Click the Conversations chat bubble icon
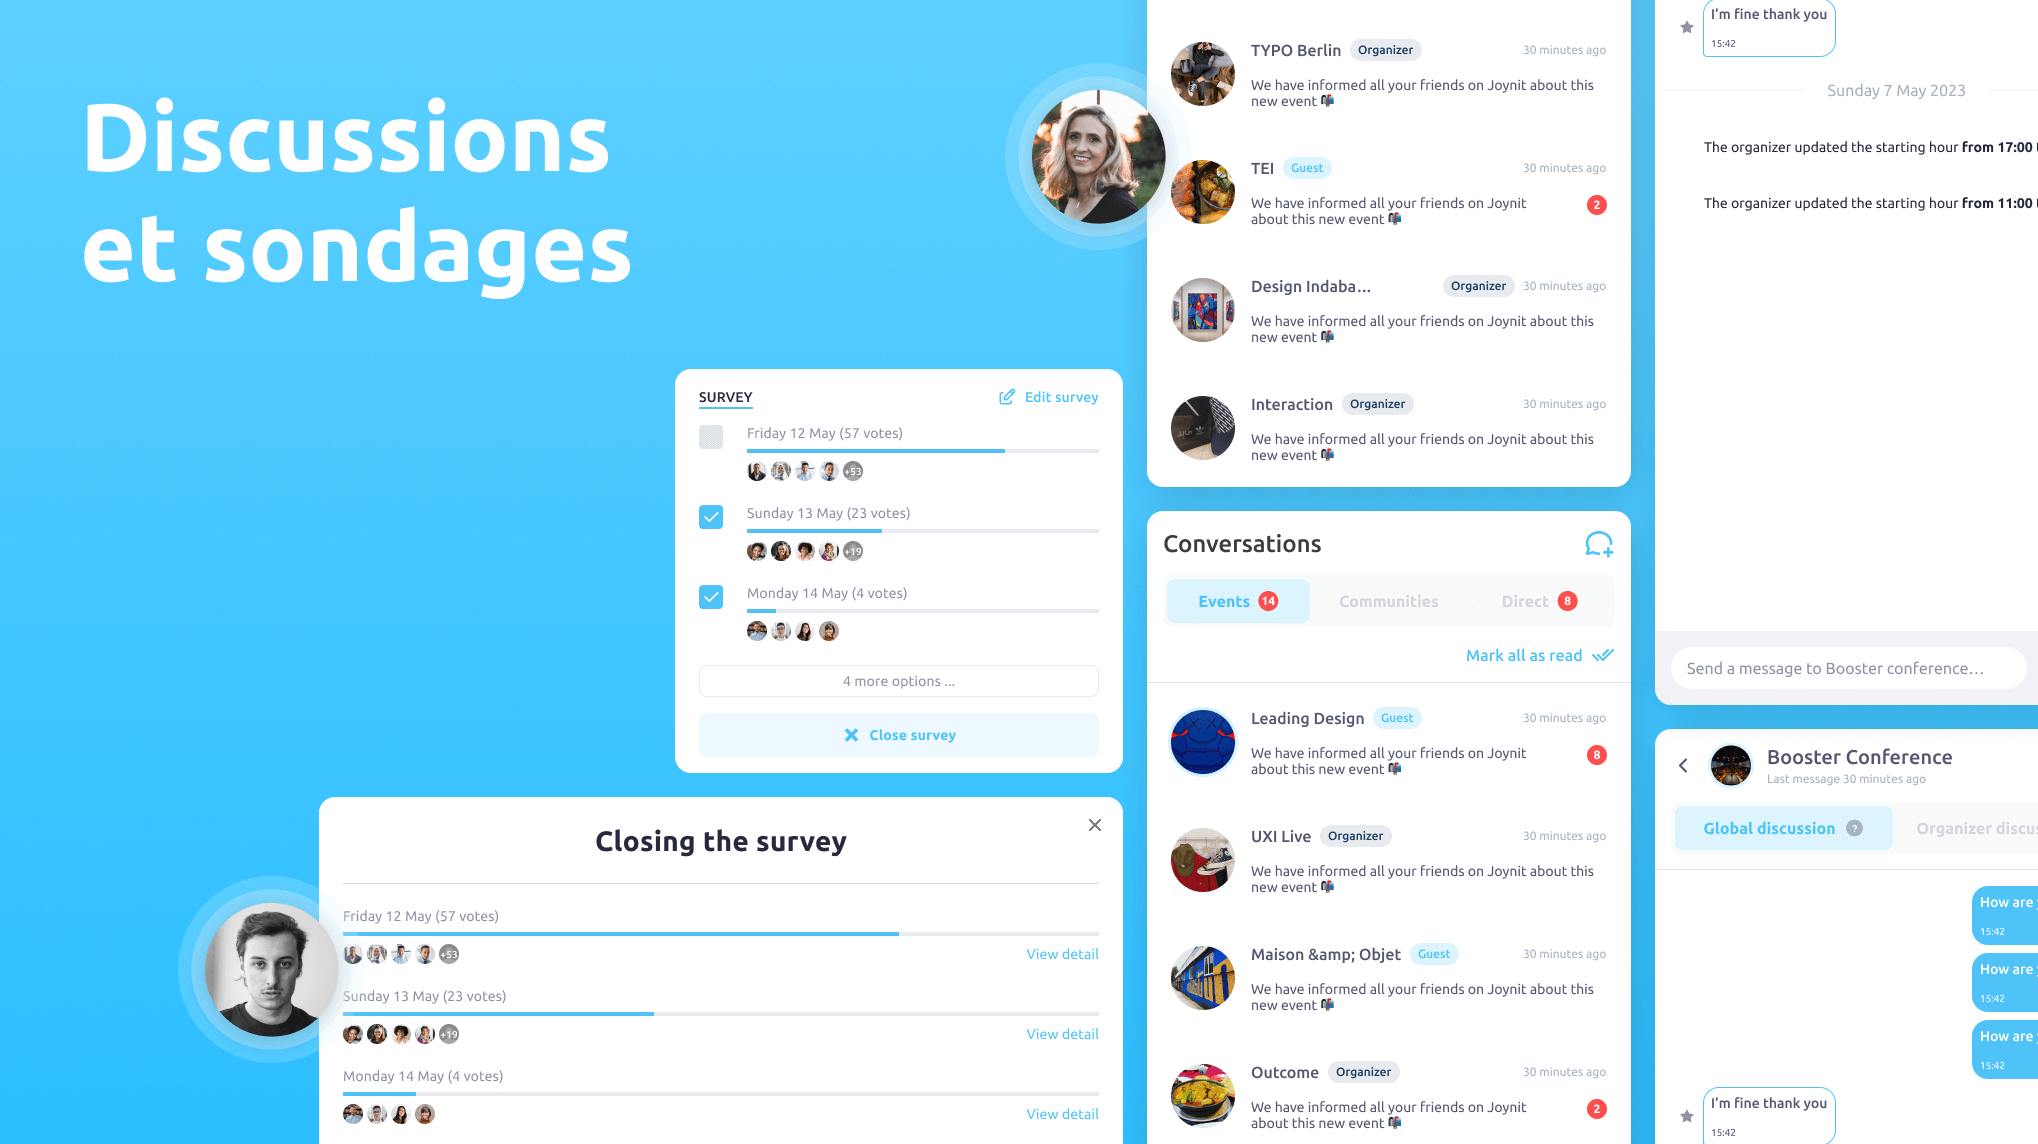Viewport: 2038px width, 1144px height. click(1597, 543)
